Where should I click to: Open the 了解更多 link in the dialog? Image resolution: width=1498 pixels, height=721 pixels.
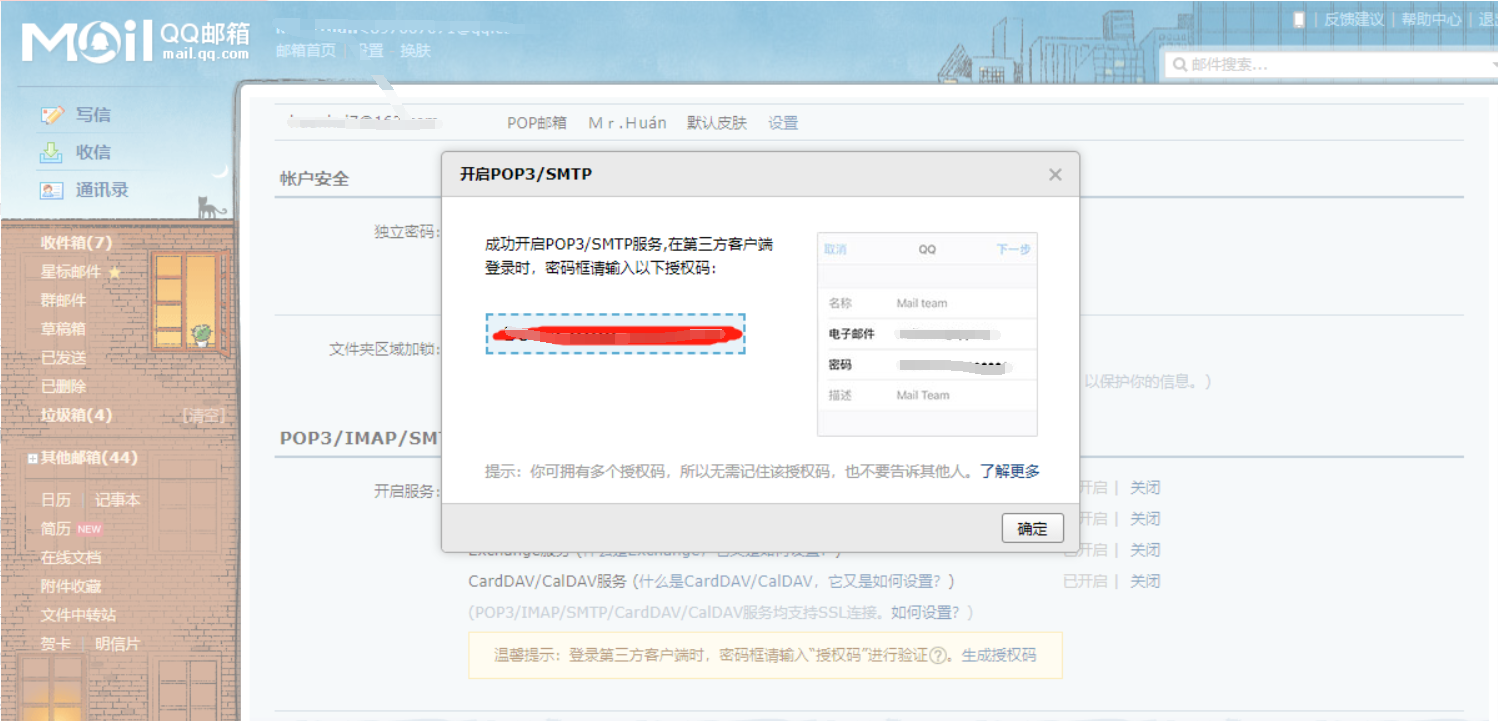[1010, 471]
